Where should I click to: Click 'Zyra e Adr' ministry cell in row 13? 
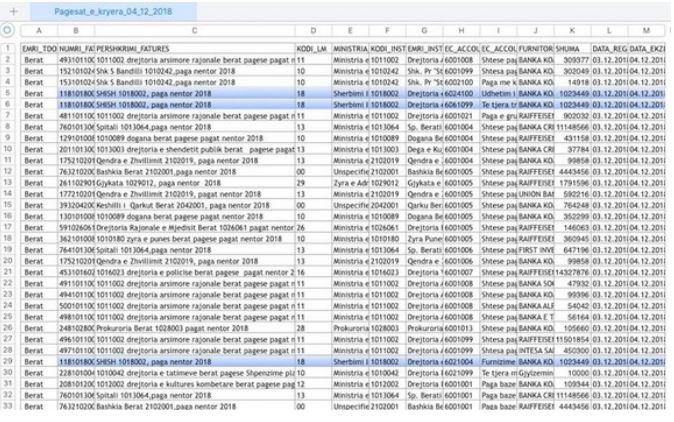tap(350, 183)
